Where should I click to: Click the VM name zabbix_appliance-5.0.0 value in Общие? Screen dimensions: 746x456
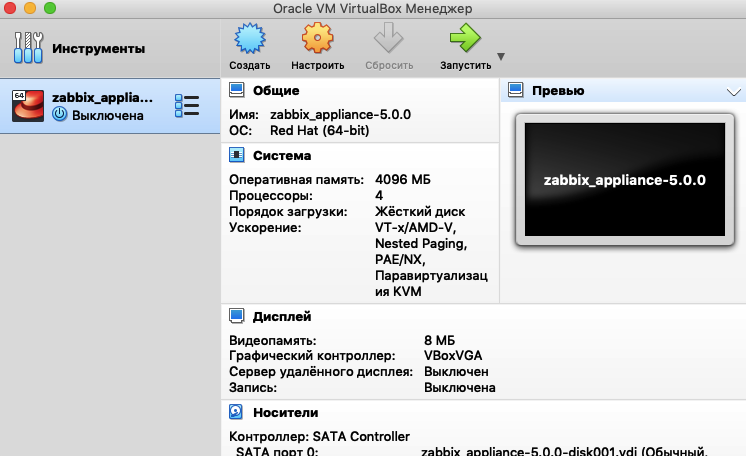341,115
